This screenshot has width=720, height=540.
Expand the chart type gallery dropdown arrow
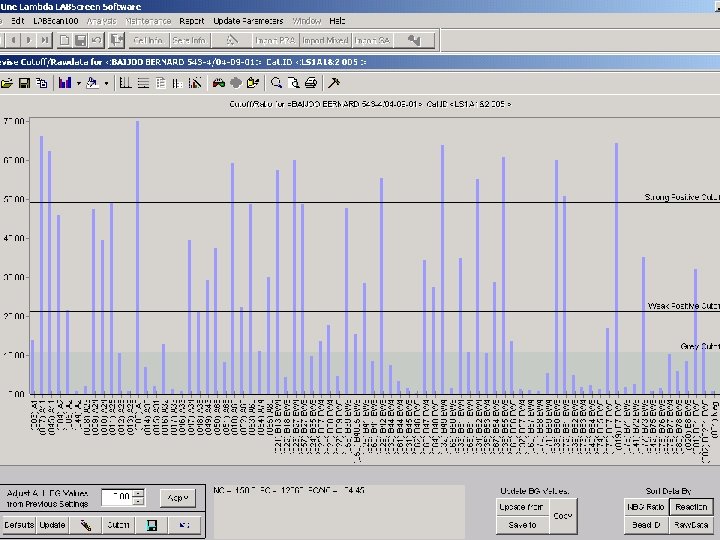pos(77,83)
